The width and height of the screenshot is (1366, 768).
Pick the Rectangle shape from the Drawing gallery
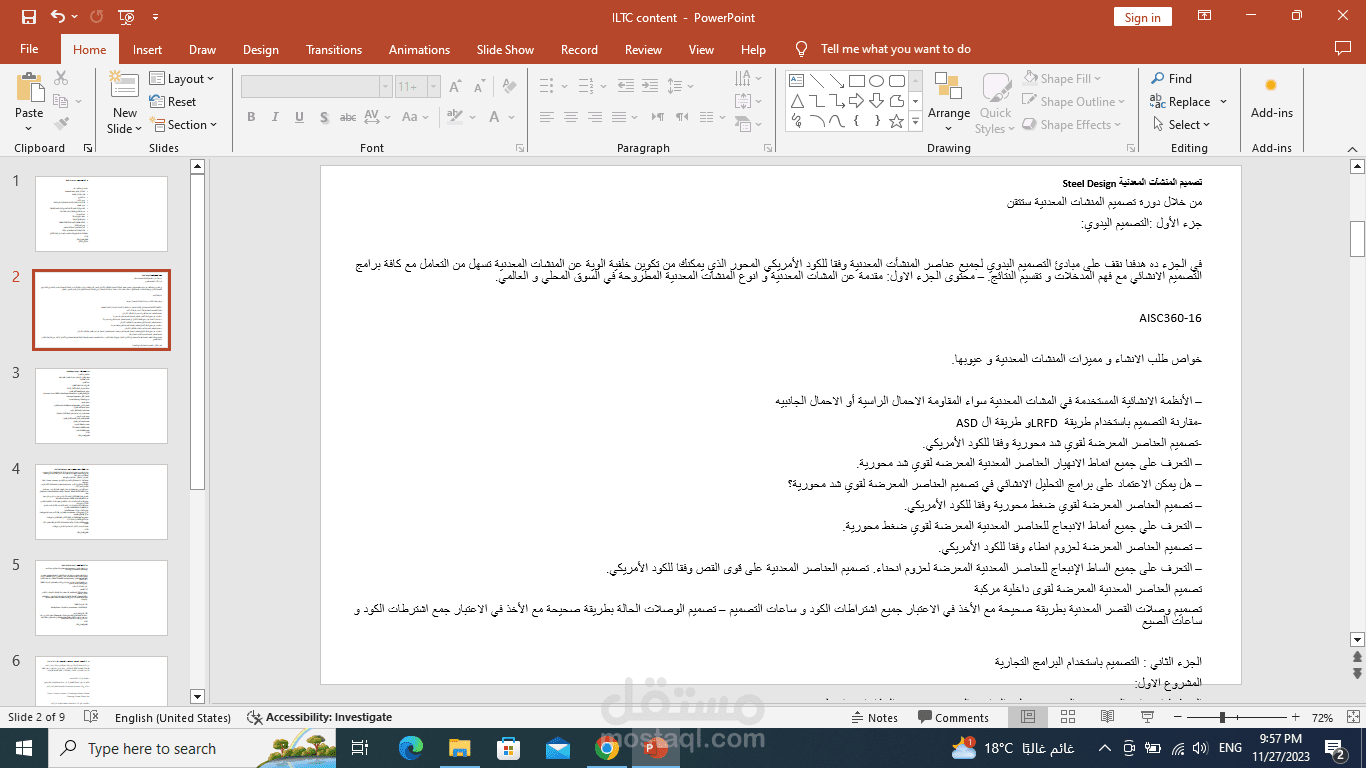click(857, 81)
